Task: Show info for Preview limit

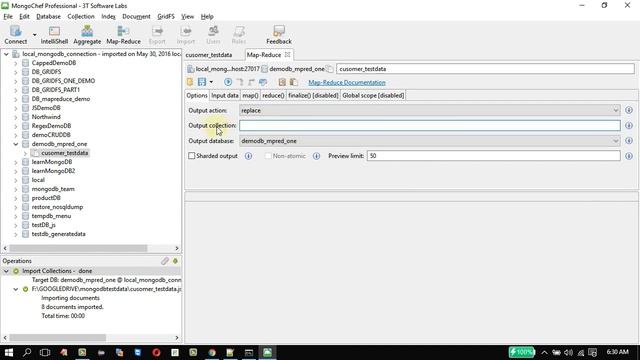Action: [x=629, y=156]
